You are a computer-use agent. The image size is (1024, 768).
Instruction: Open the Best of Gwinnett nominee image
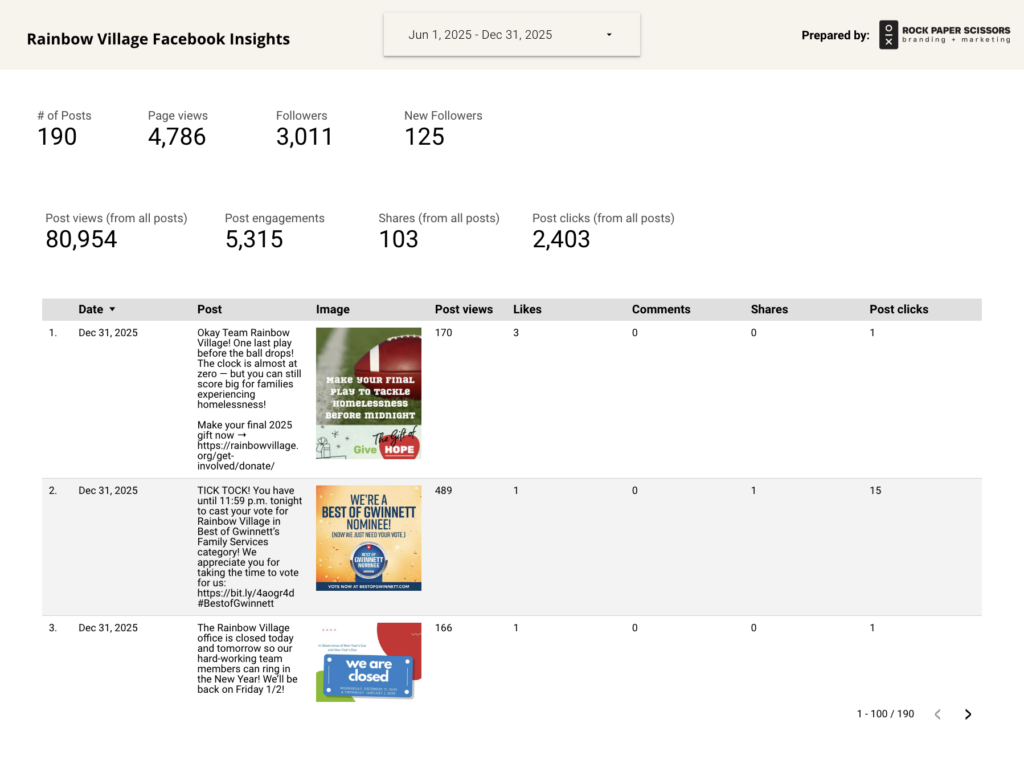coord(368,538)
